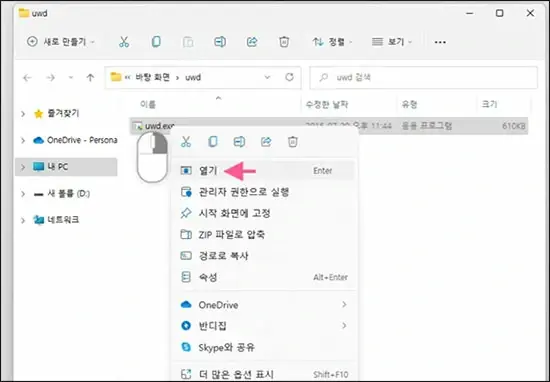Expand the 즐겨찾기 tree node

click(x=23, y=114)
